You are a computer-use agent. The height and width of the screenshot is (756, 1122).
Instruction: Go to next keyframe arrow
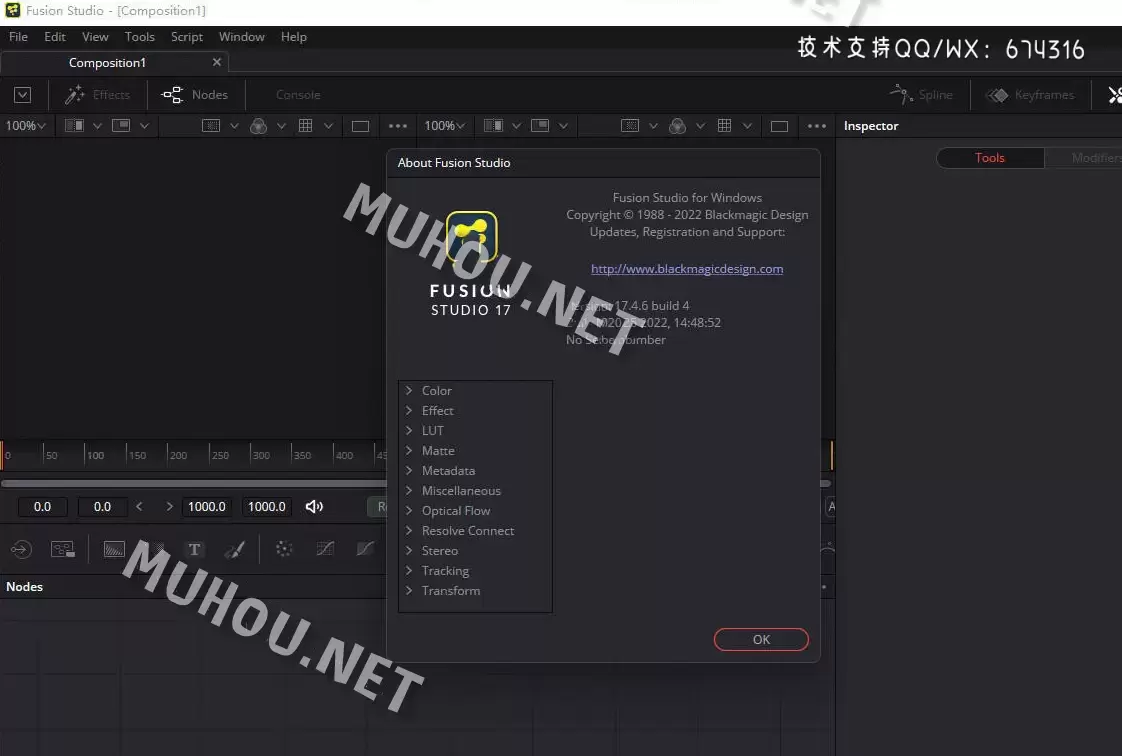(169, 506)
